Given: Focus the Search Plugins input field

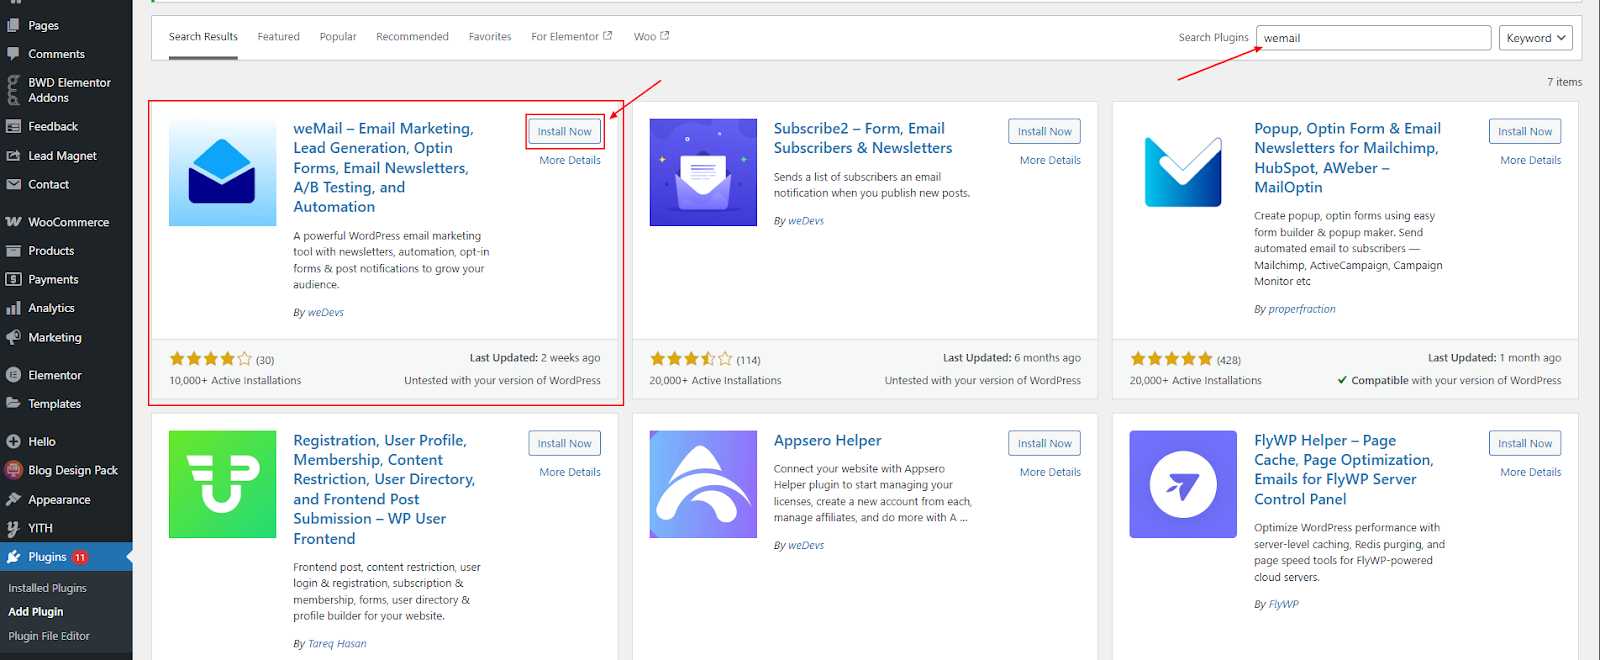Looking at the screenshot, I should click(1373, 38).
